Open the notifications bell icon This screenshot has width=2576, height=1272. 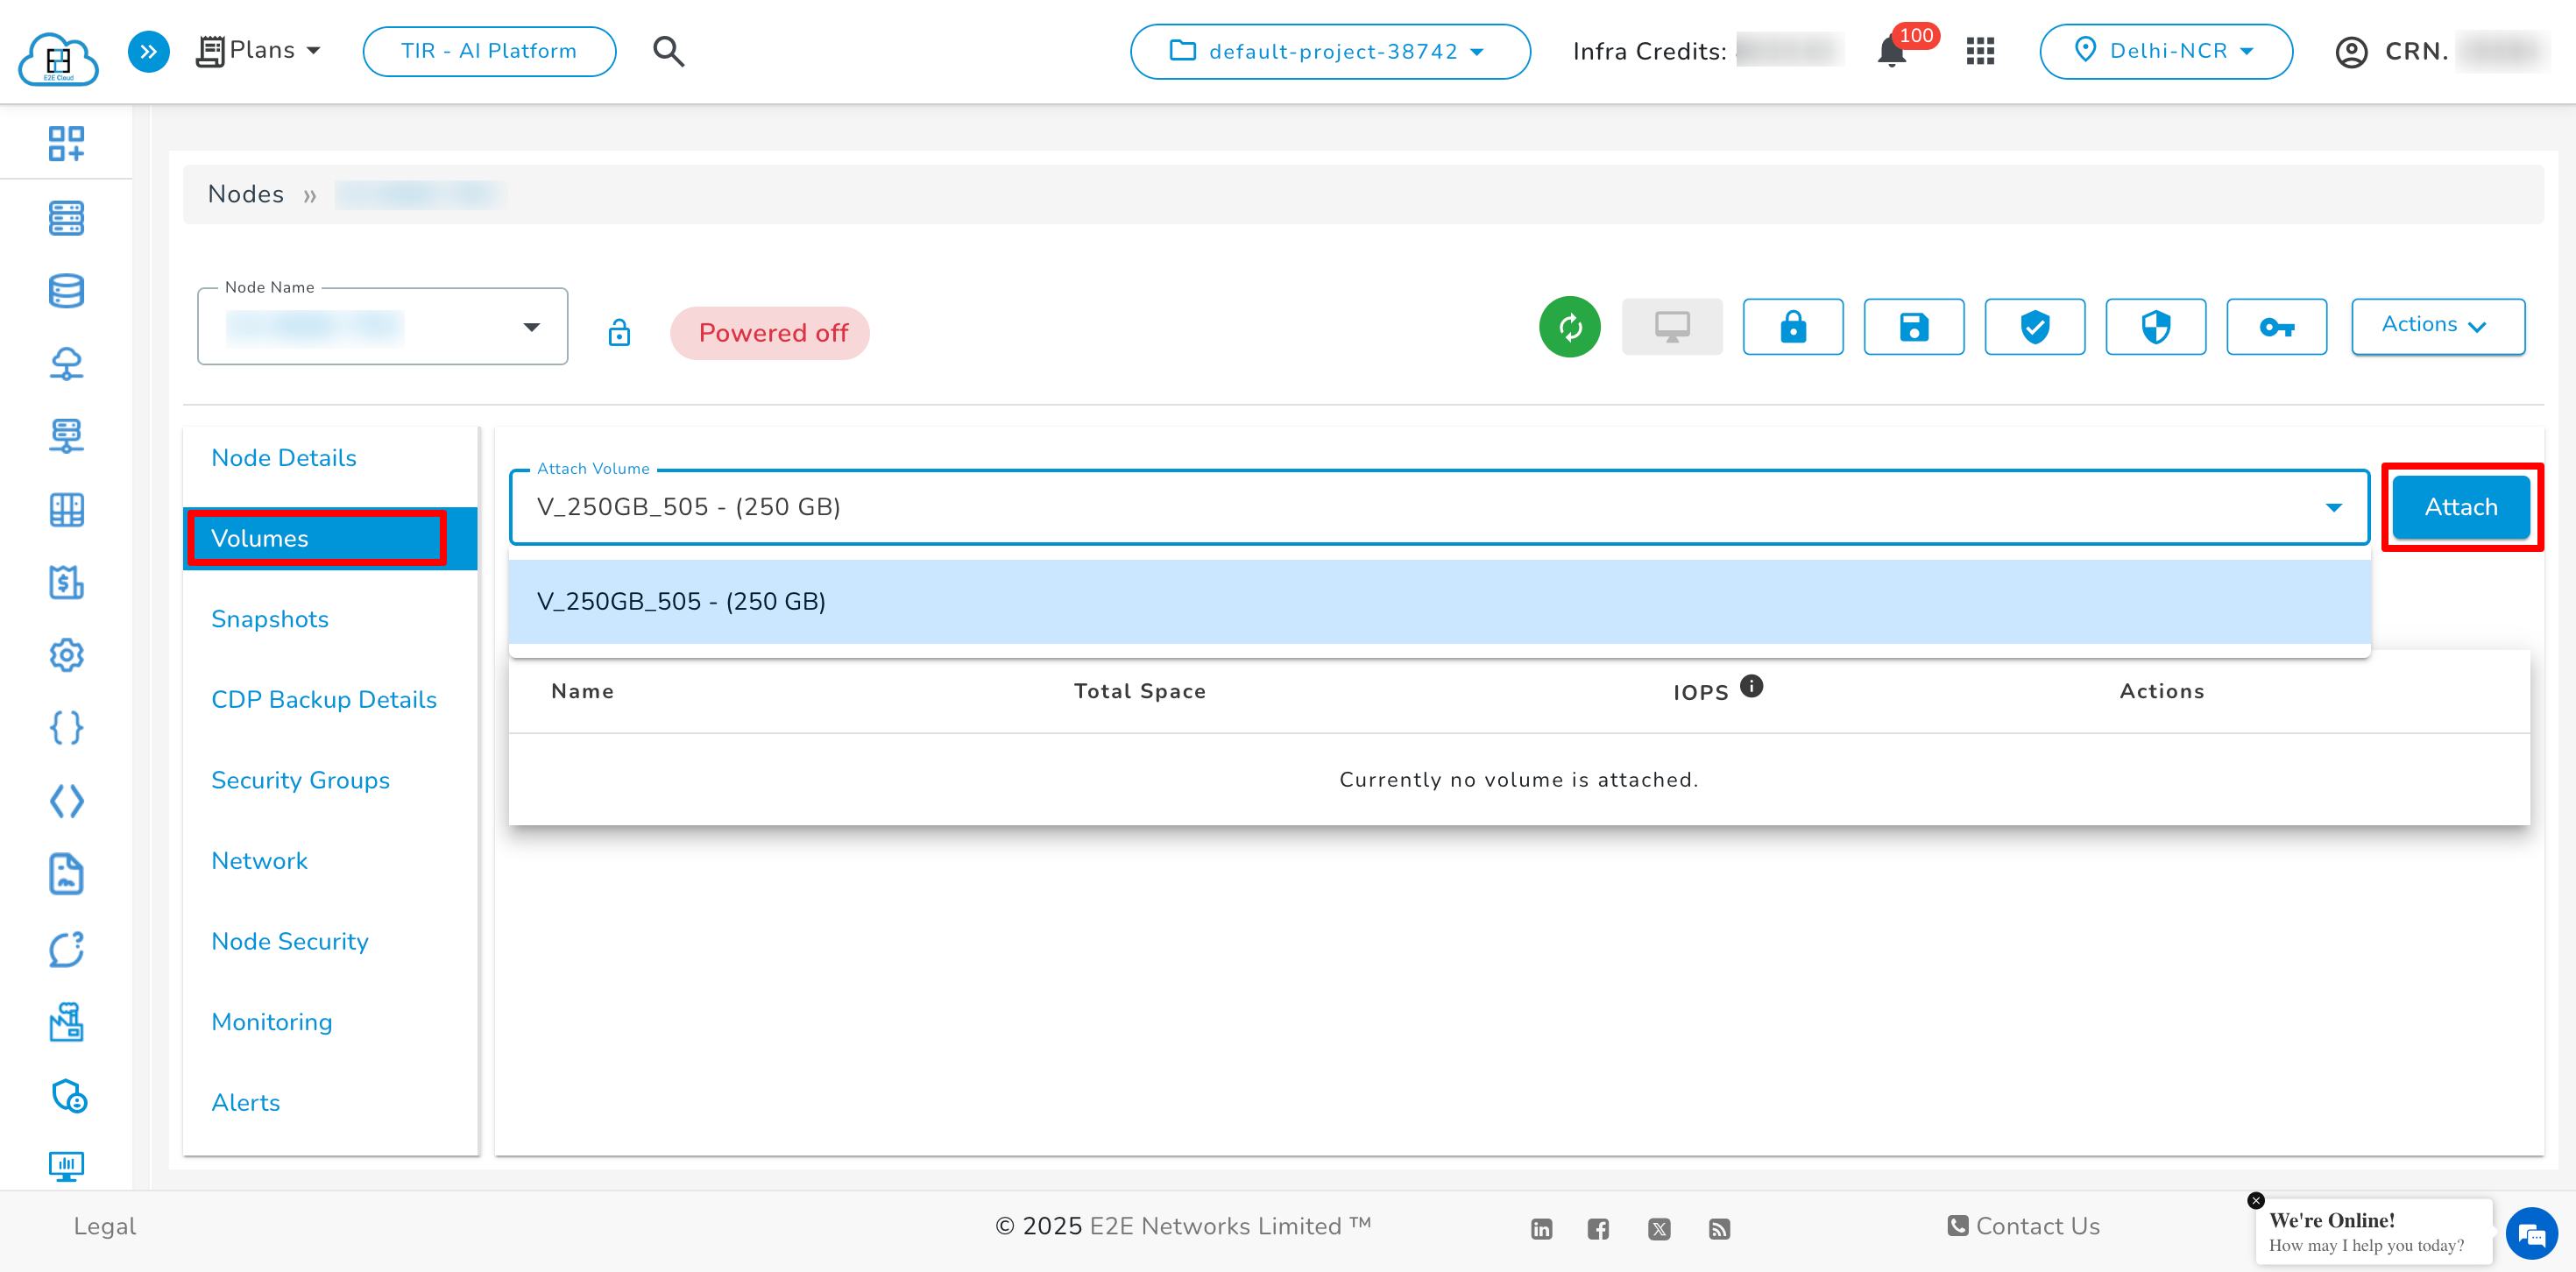[x=1891, y=51]
